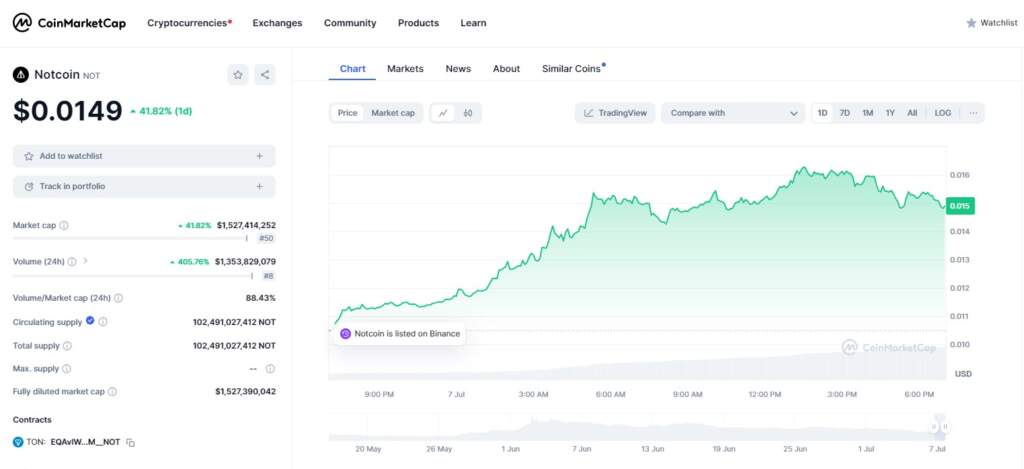Click the TON contract address EQAvlW...M__NOT
Viewport: 1024px width, 469px height.
tap(85, 442)
